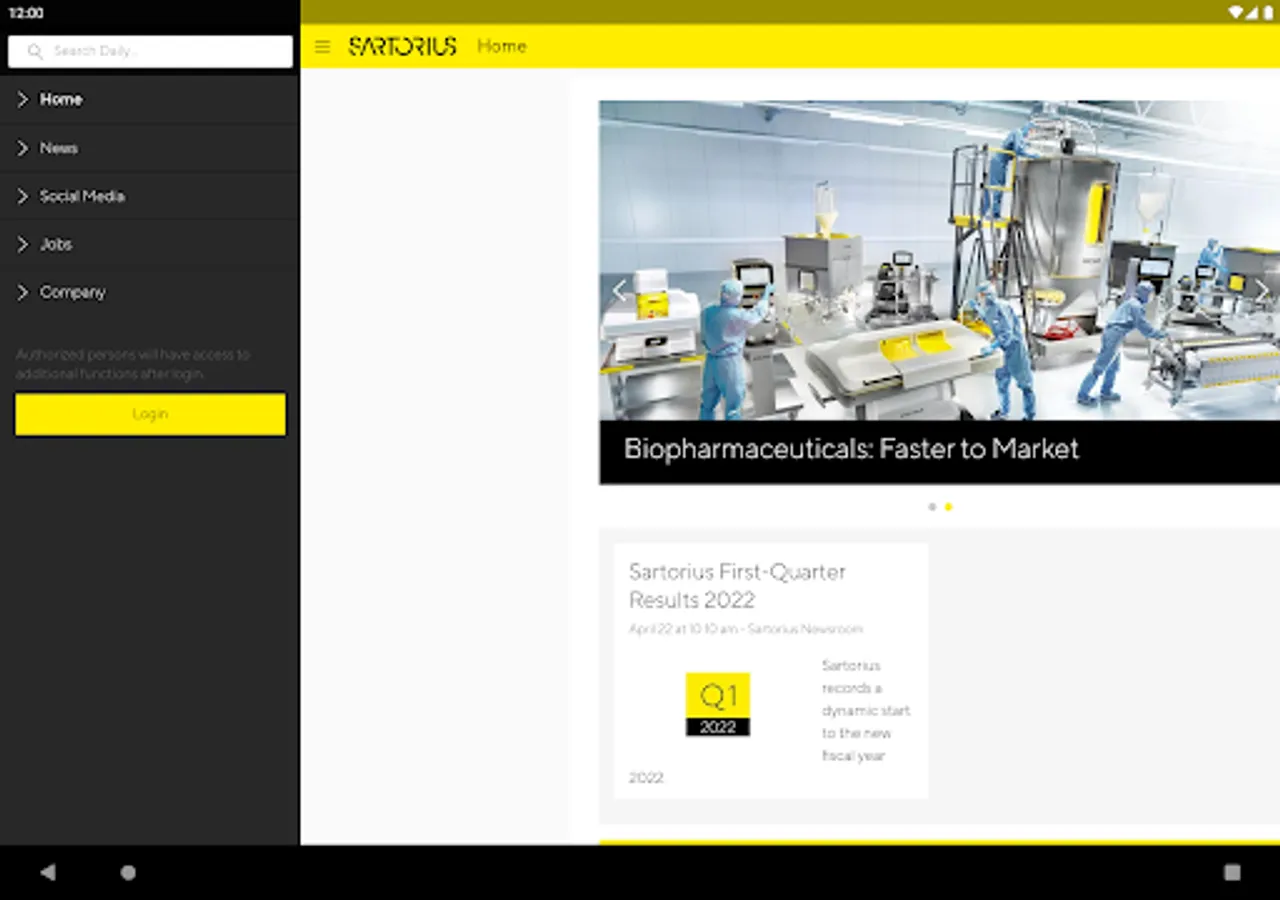
Task: Tap the Android recent apps square button
Action: [x=1232, y=872]
